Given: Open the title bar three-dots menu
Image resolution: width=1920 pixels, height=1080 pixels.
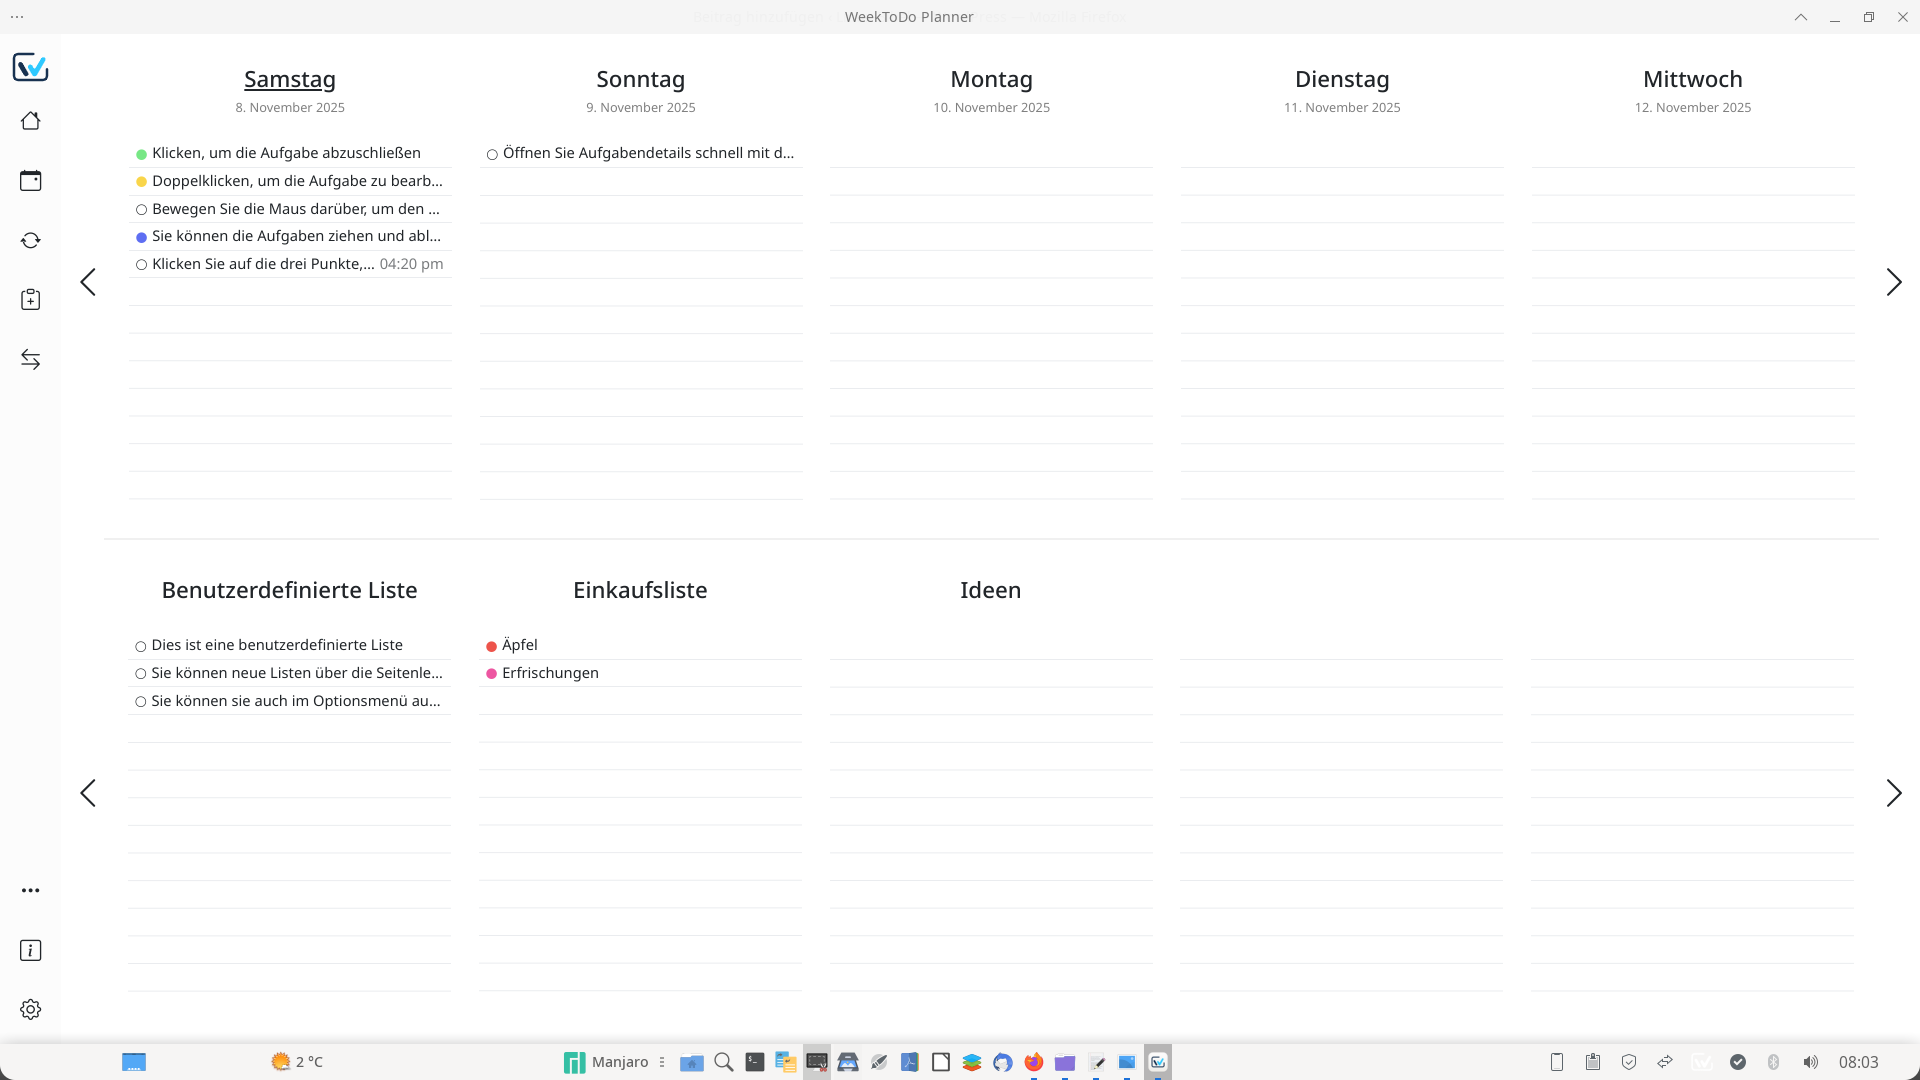Looking at the screenshot, I should [17, 17].
